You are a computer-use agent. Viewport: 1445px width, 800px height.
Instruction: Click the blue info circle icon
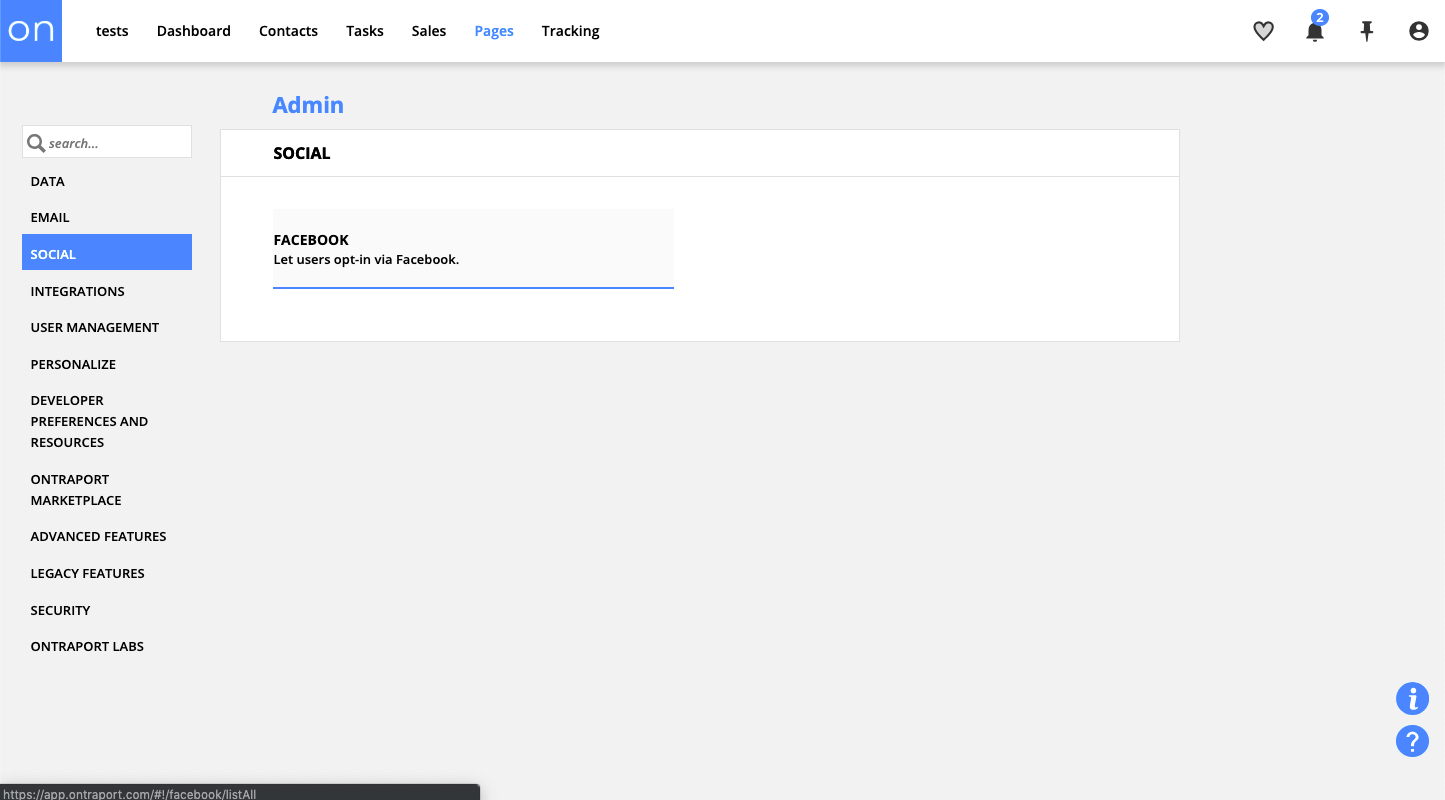(x=1412, y=698)
